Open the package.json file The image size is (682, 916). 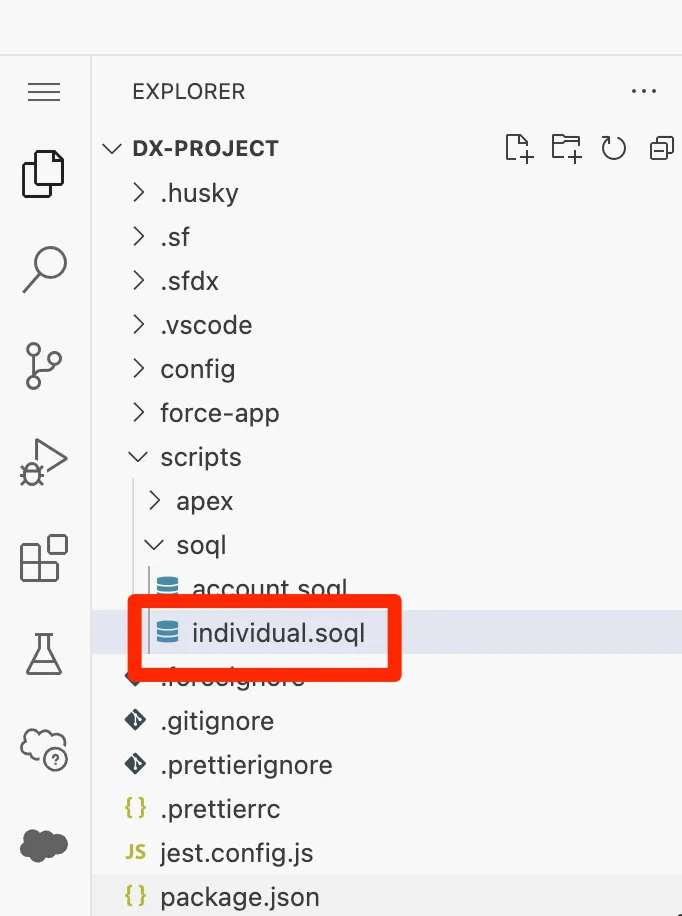[x=239, y=897]
